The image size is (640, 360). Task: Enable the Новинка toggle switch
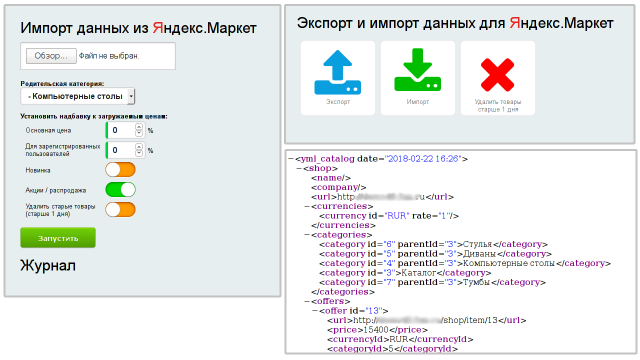click(120, 170)
